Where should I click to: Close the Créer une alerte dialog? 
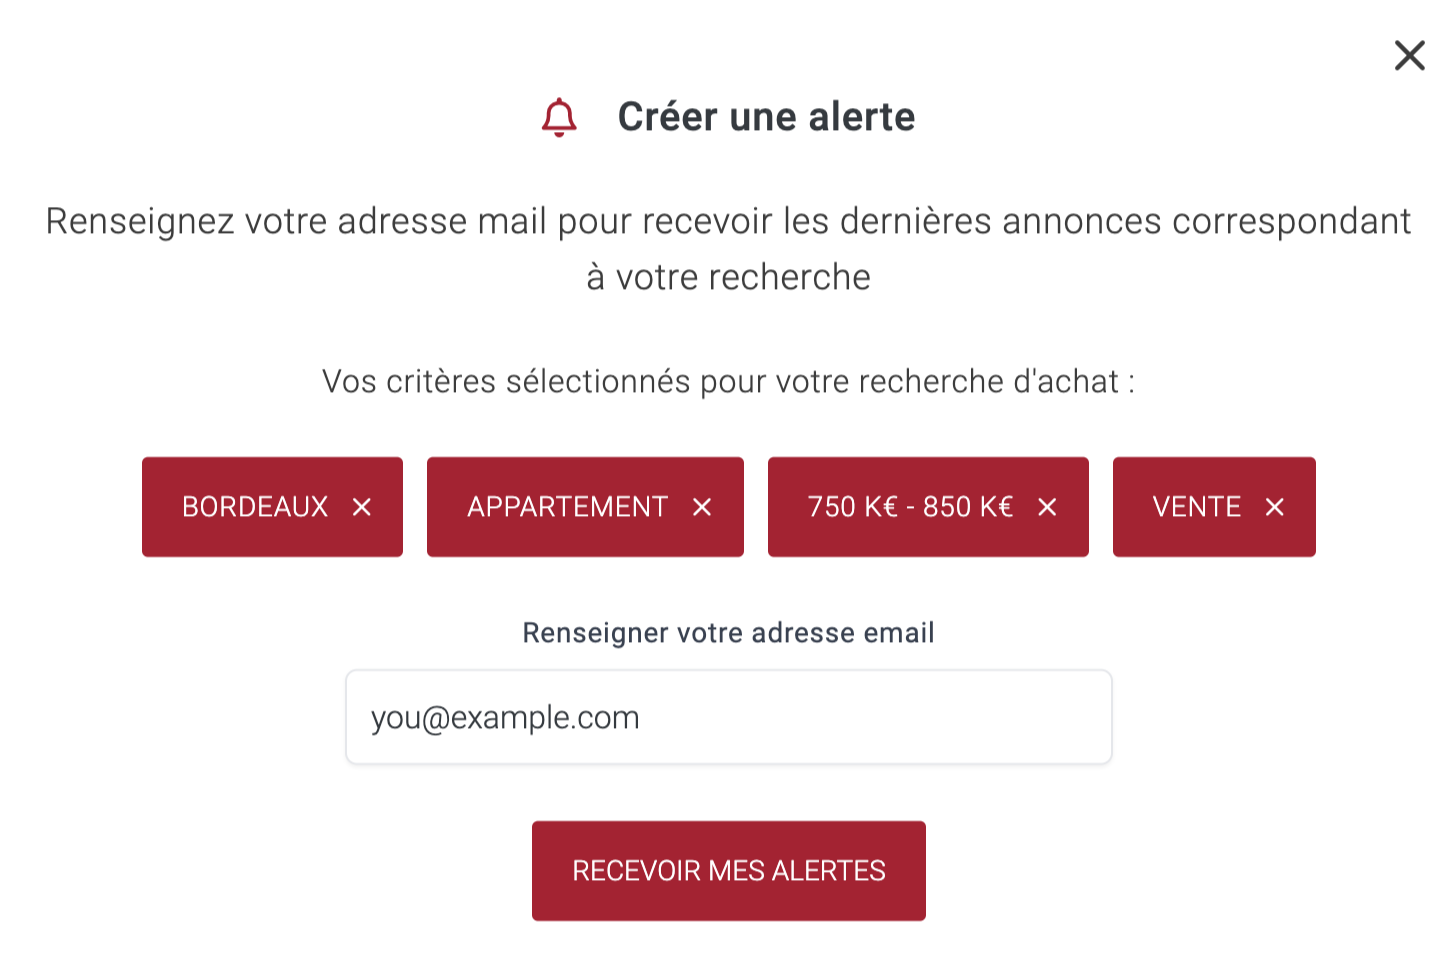click(x=1409, y=55)
